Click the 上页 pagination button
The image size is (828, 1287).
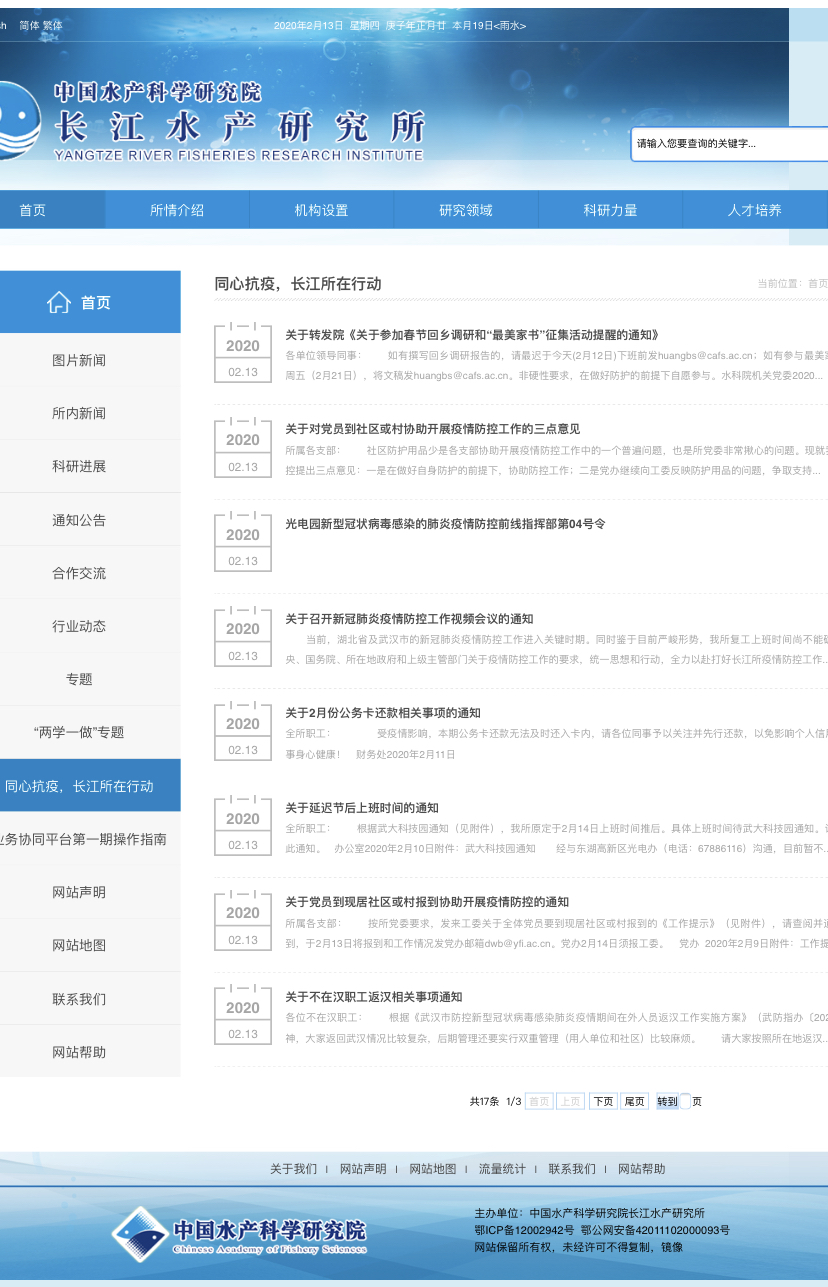point(571,1102)
